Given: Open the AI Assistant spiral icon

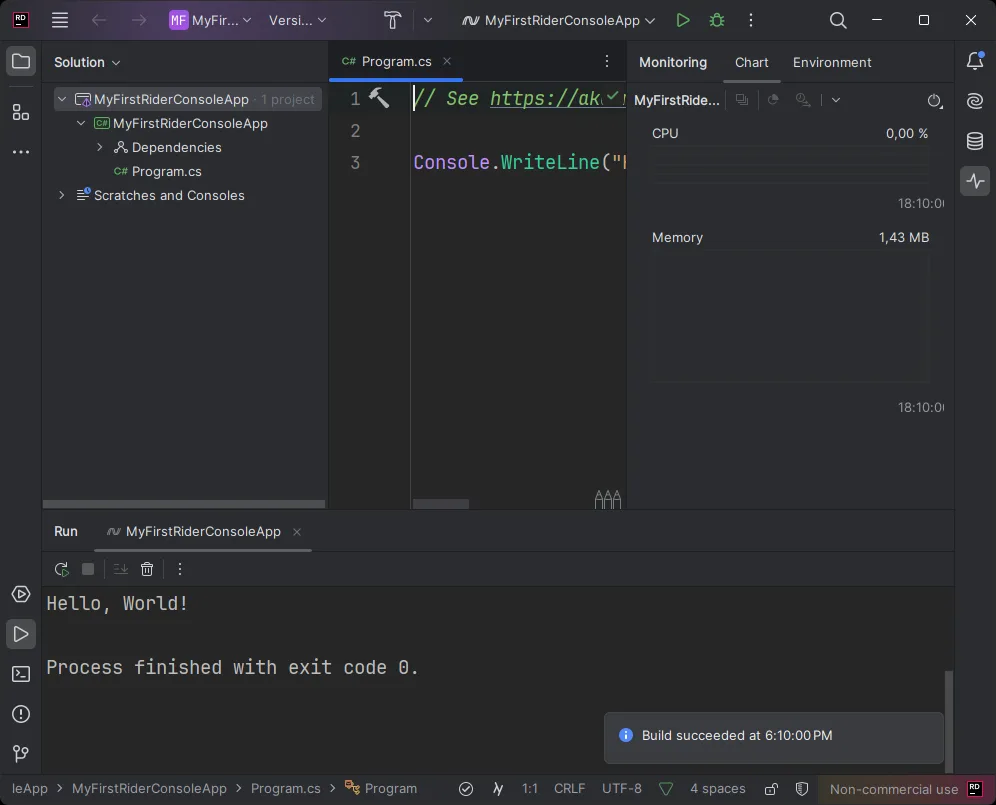Looking at the screenshot, I should pos(974,101).
